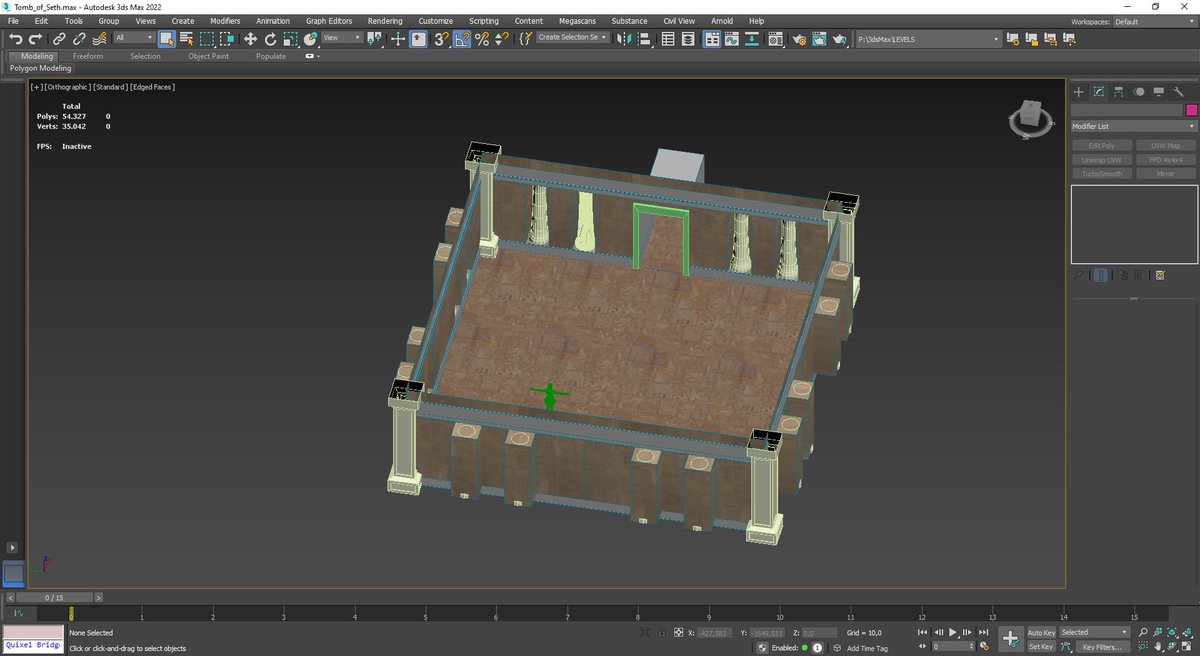Open the Create tab in command panel
1200x656 pixels.
coord(1079,91)
